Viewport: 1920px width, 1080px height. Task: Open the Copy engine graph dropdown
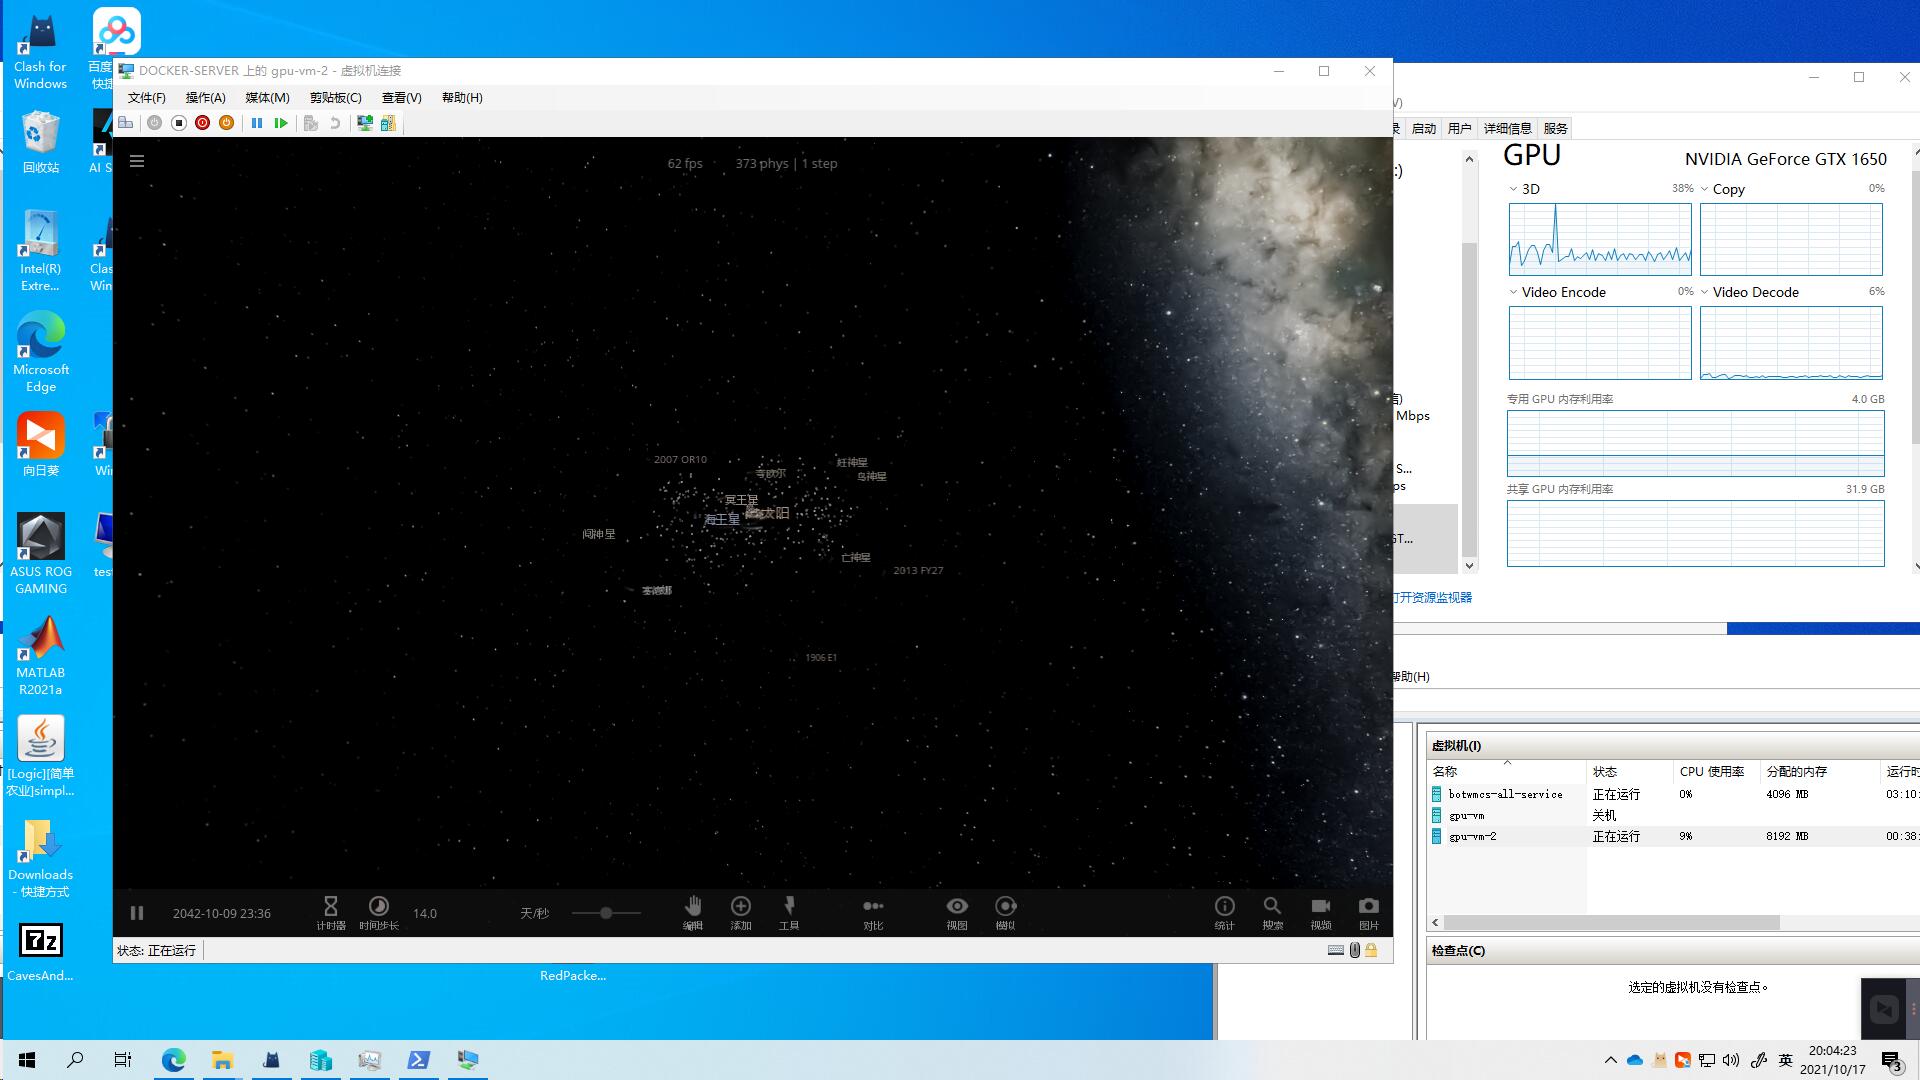coord(1705,189)
